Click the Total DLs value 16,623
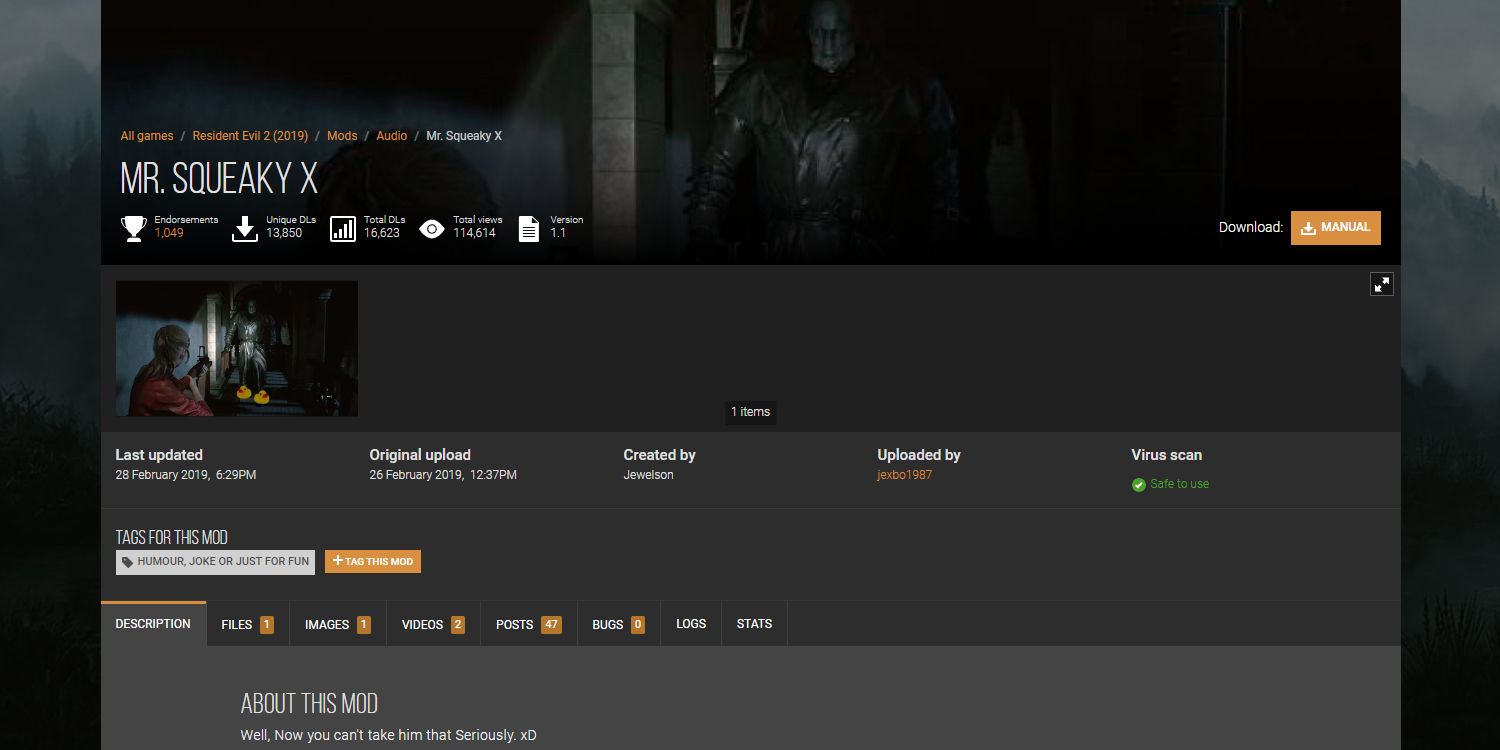This screenshot has width=1500, height=750. [382, 233]
